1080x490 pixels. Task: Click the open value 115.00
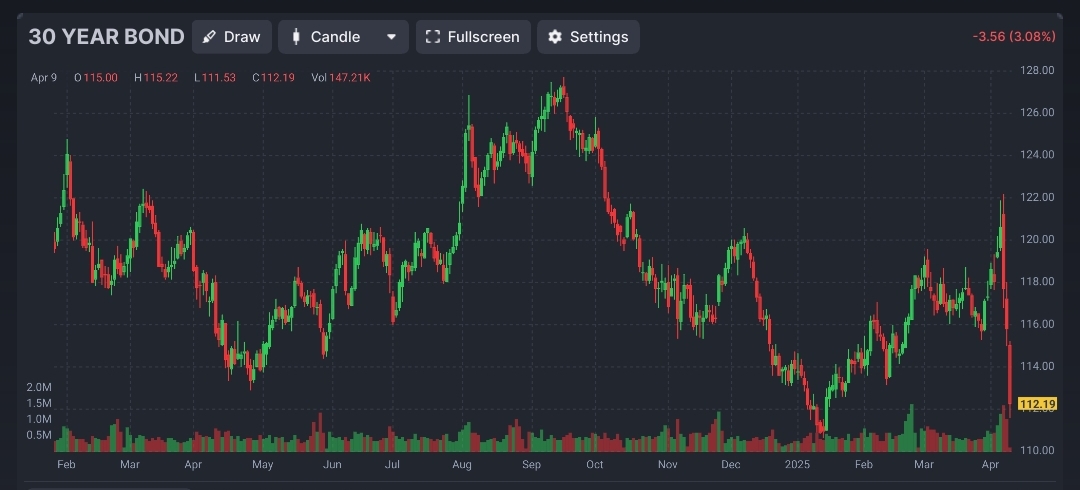click(100, 77)
